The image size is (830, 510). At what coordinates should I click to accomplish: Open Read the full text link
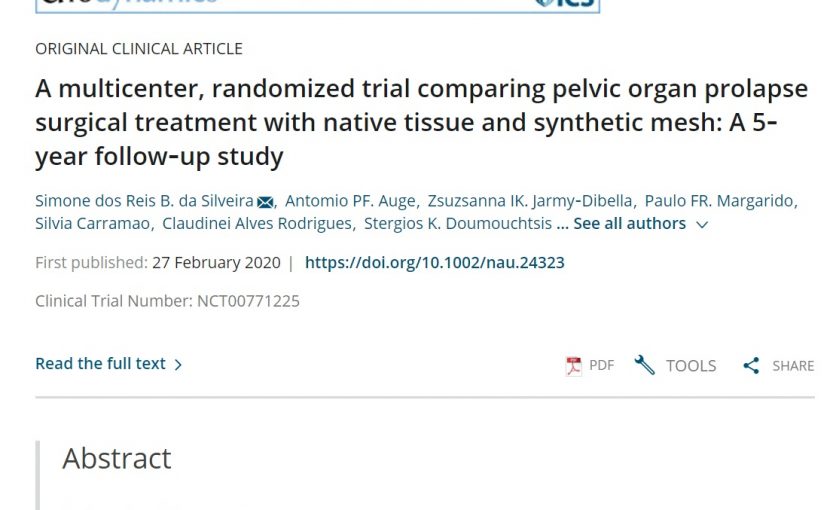[x=100, y=364]
